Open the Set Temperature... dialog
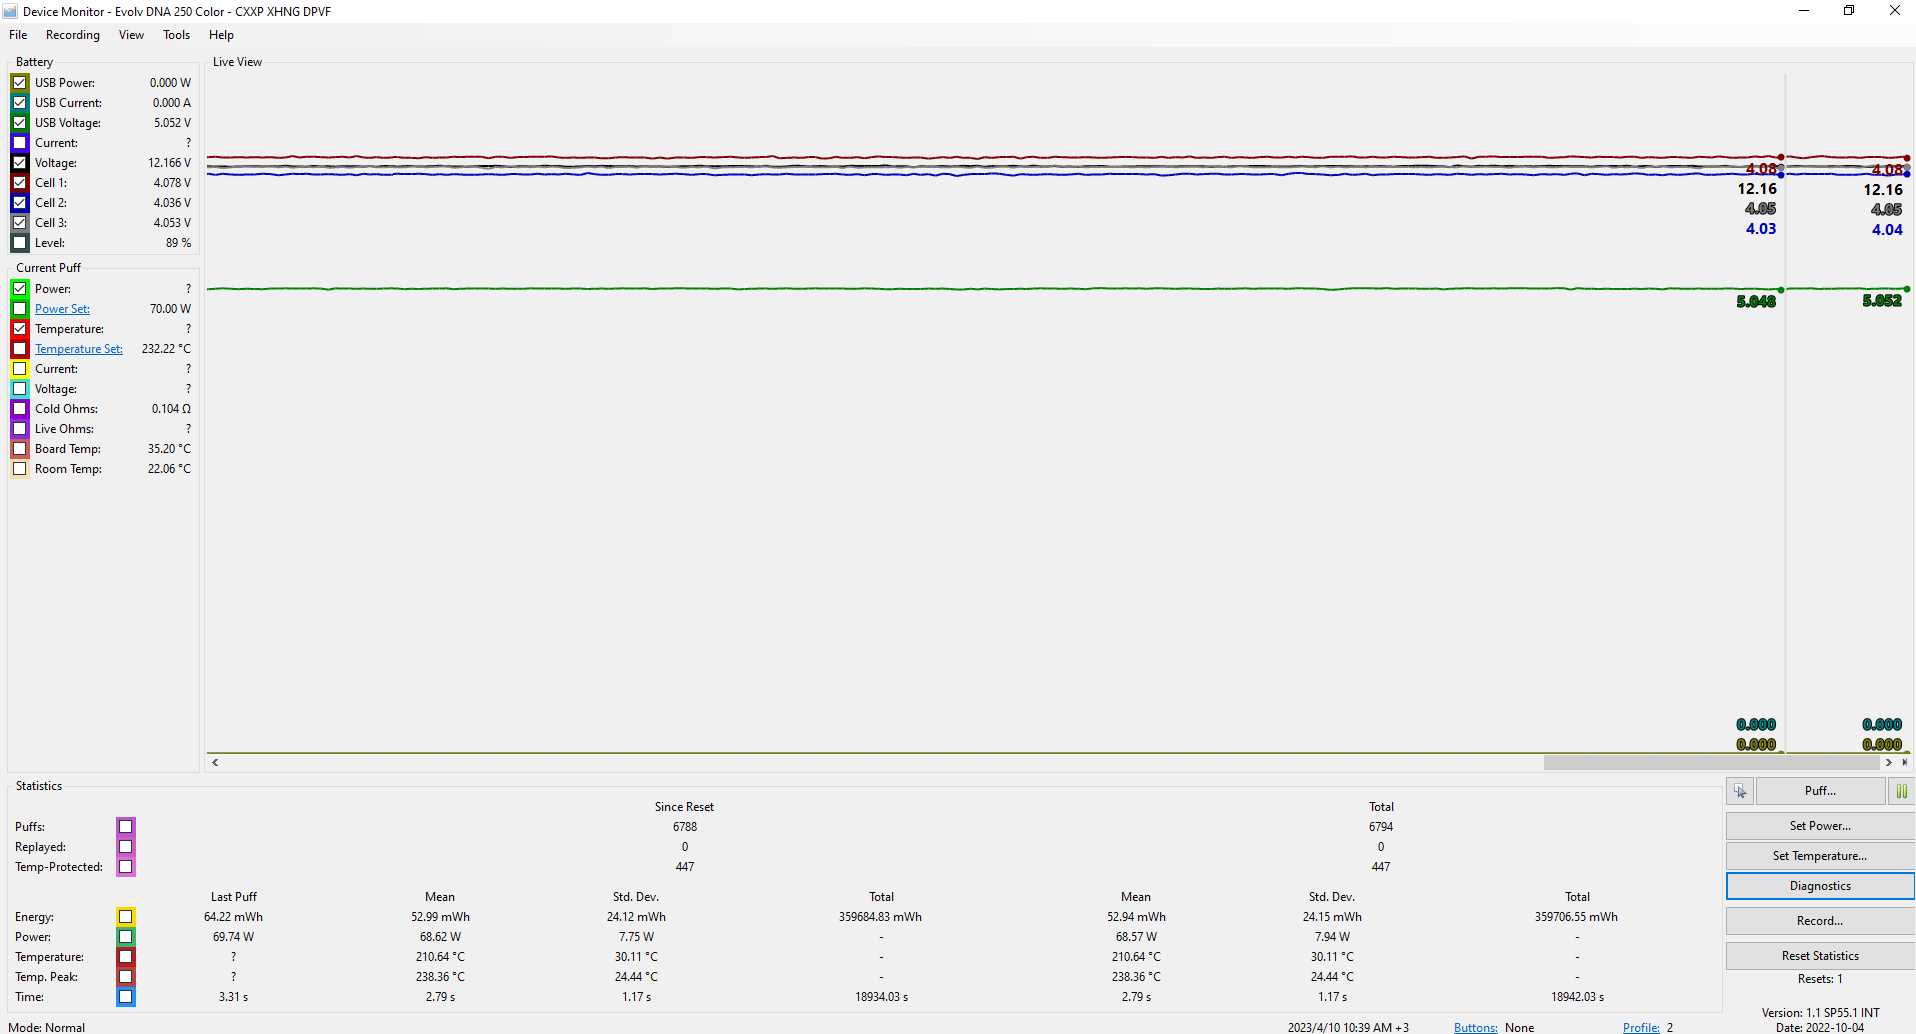Image resolution: width=1916 pixels, height=1034 pixels. pos(1820,856)
